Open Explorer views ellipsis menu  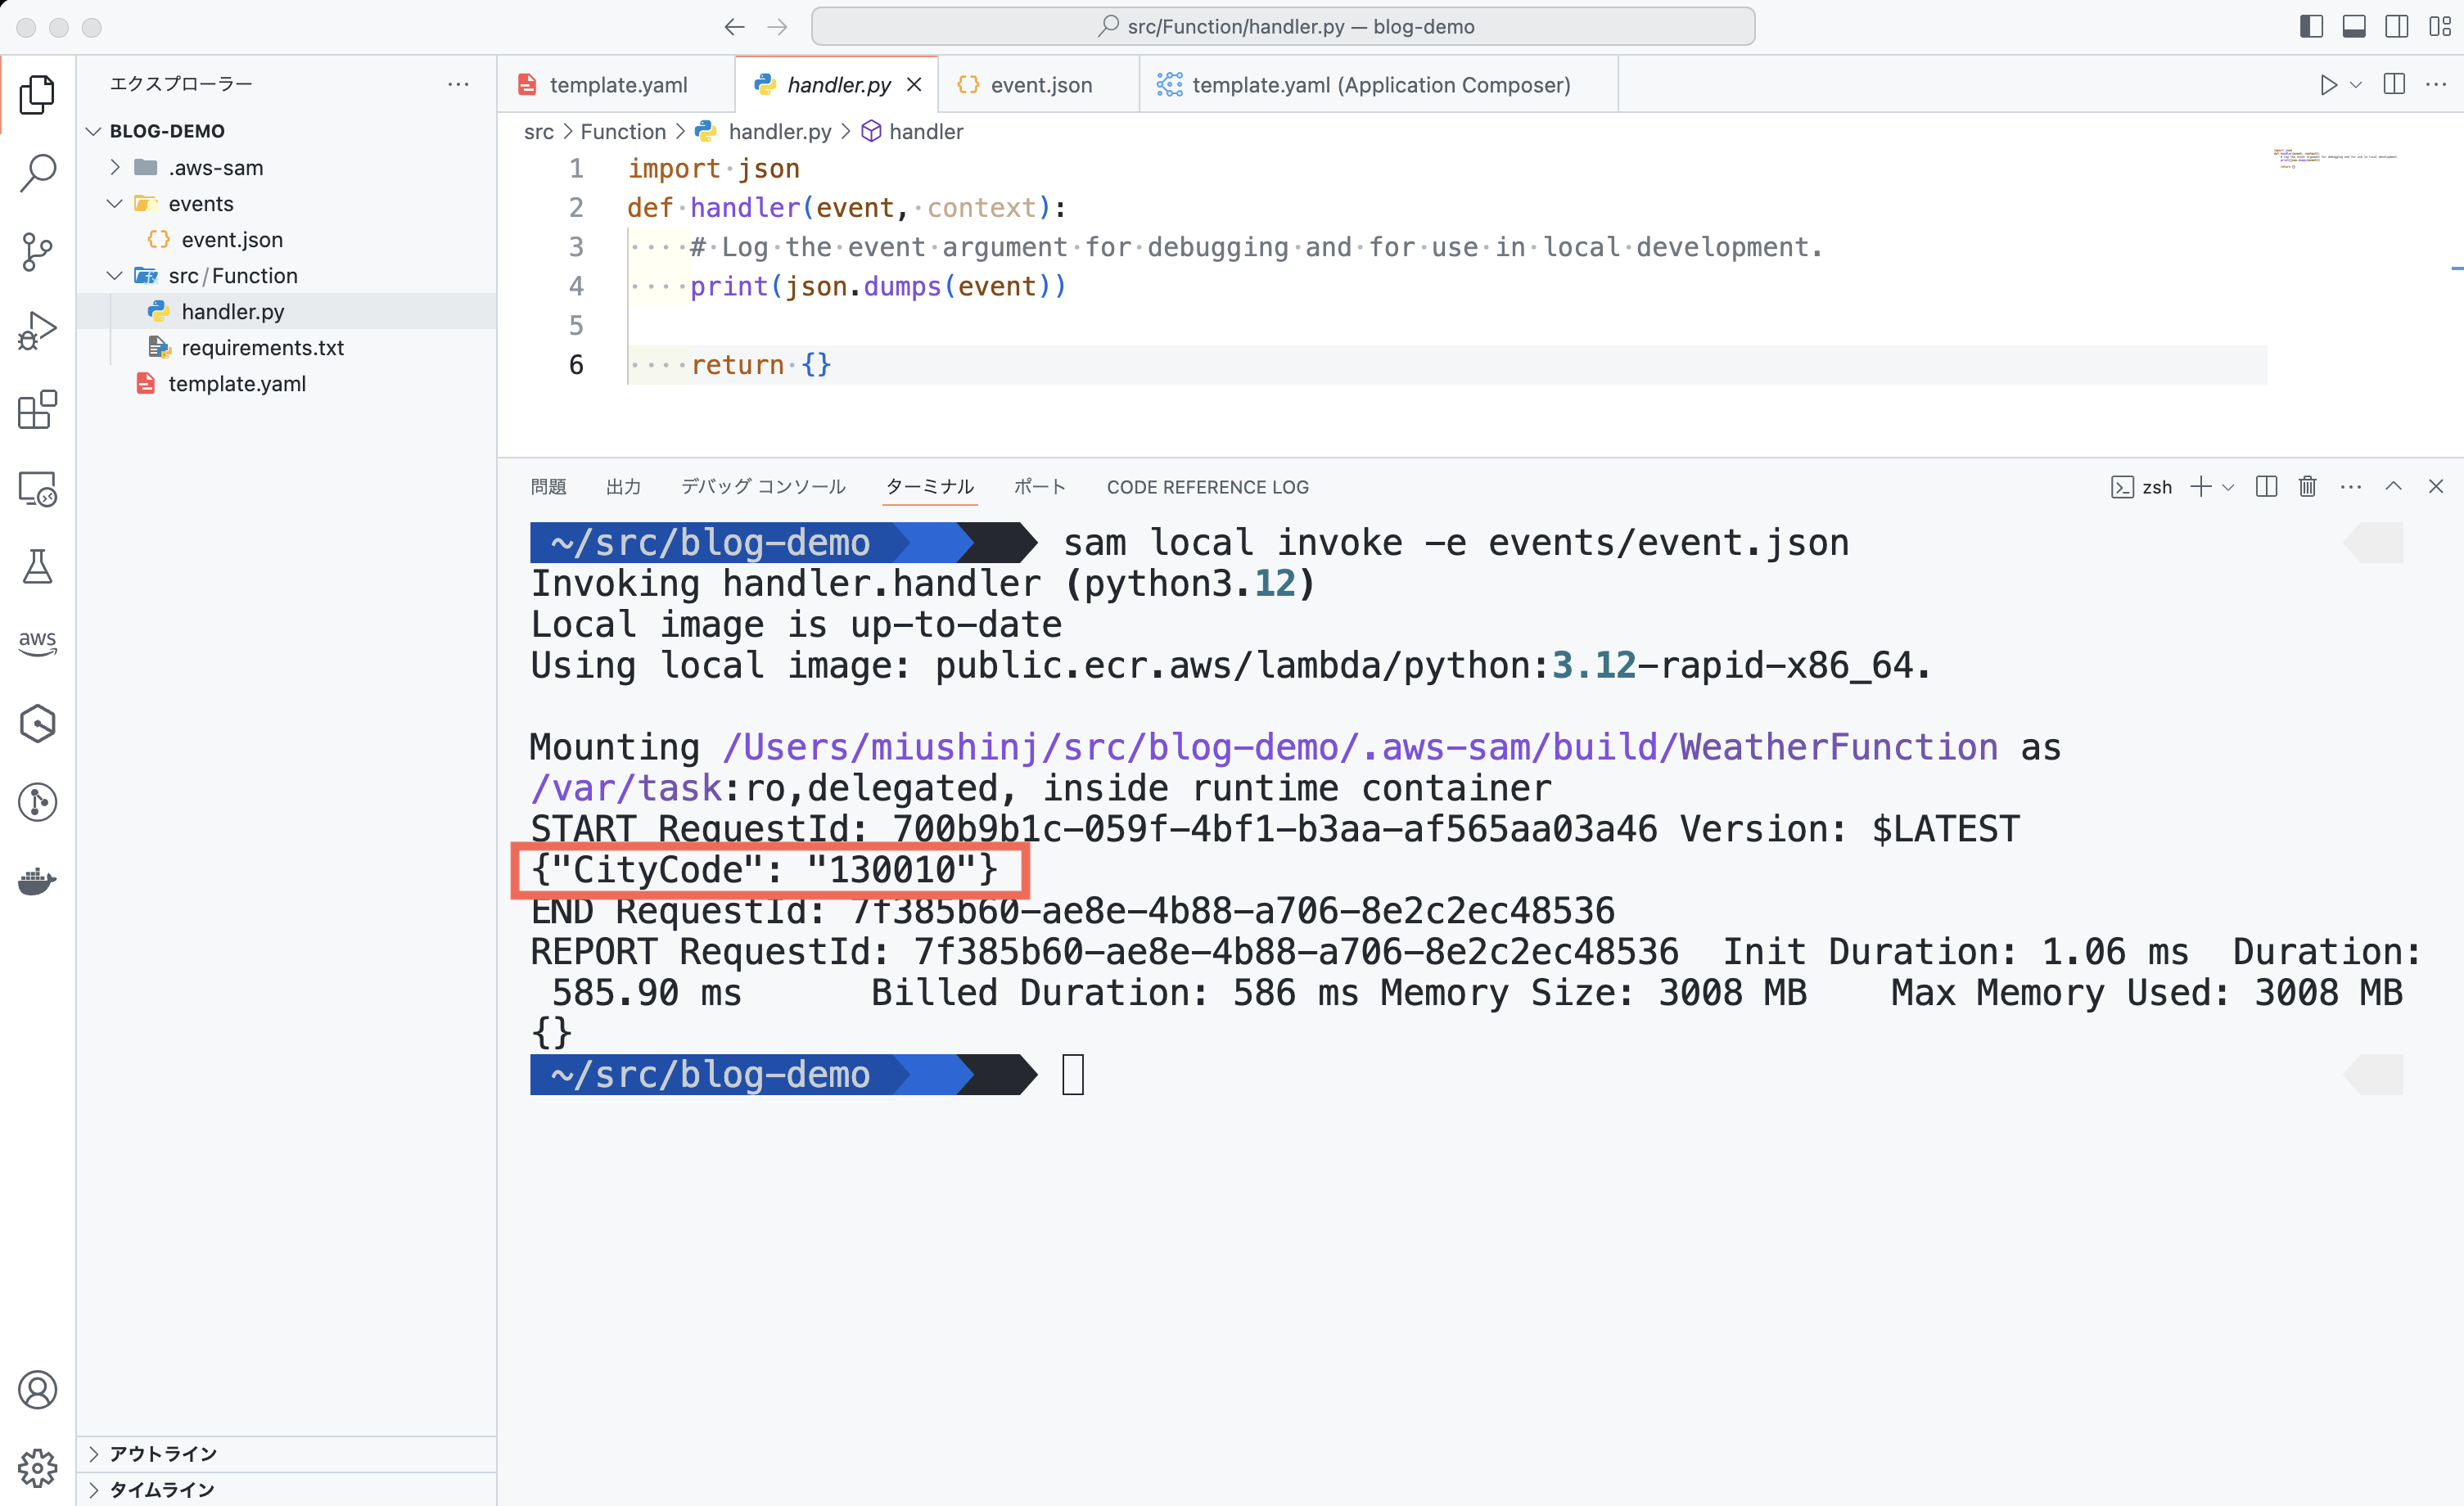pyautogui.click(x=458, y=84)
